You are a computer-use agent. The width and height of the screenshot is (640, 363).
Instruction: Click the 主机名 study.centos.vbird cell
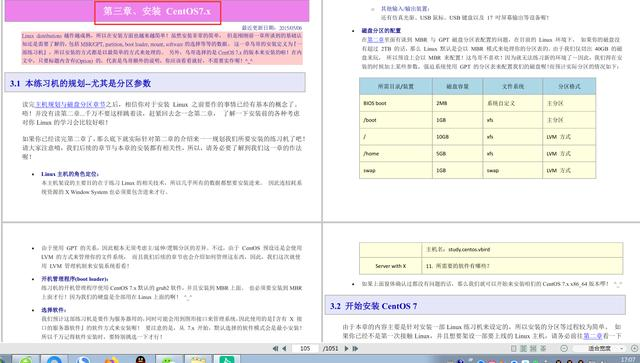click(522, 249)
